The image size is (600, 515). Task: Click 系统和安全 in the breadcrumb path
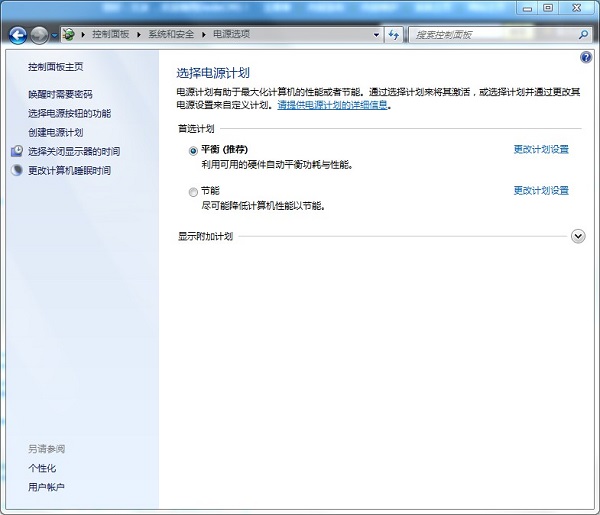(x=174, y=35)
